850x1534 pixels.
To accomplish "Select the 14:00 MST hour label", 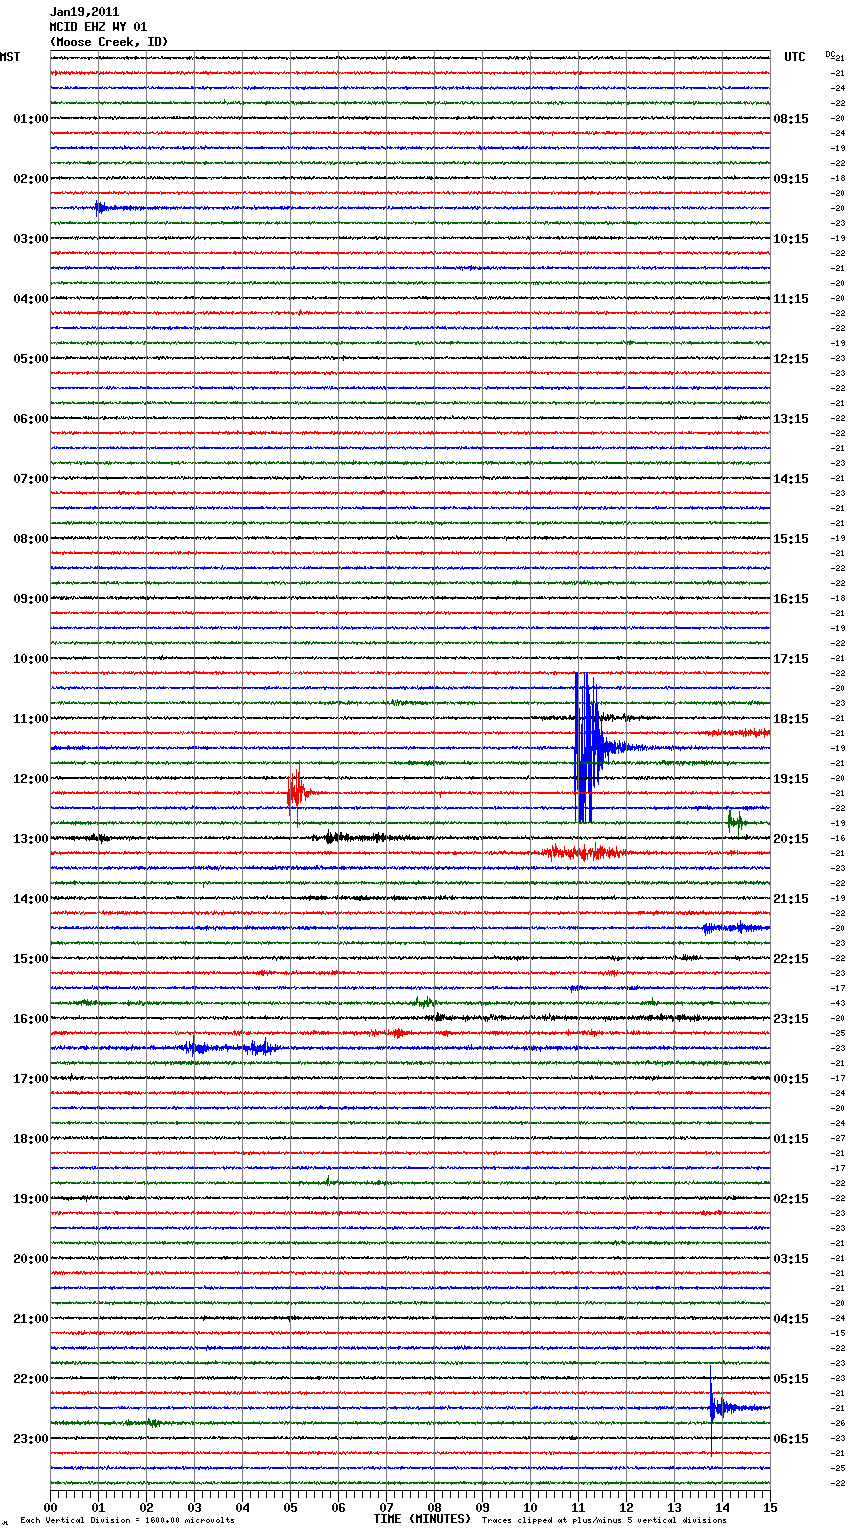I will (30, 899).
